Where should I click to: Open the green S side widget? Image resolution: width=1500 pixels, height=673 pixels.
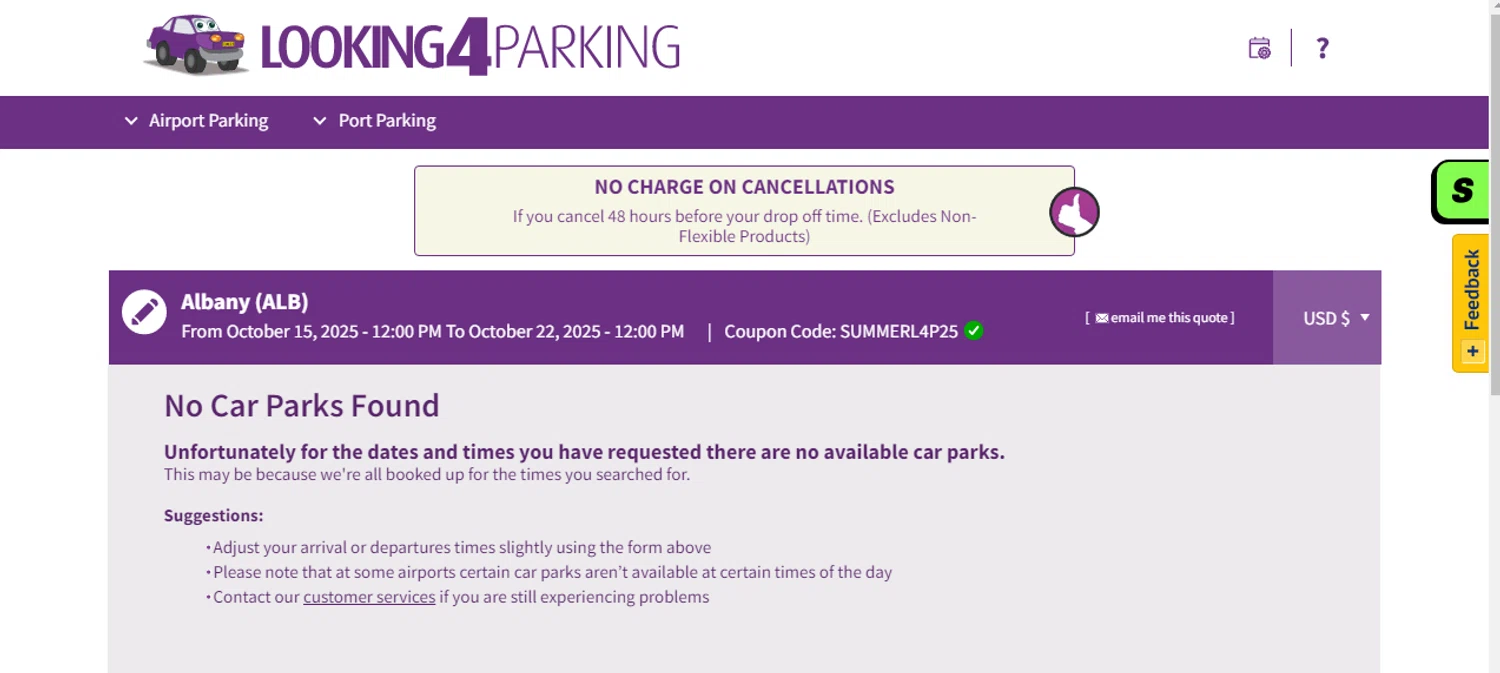1461,191
